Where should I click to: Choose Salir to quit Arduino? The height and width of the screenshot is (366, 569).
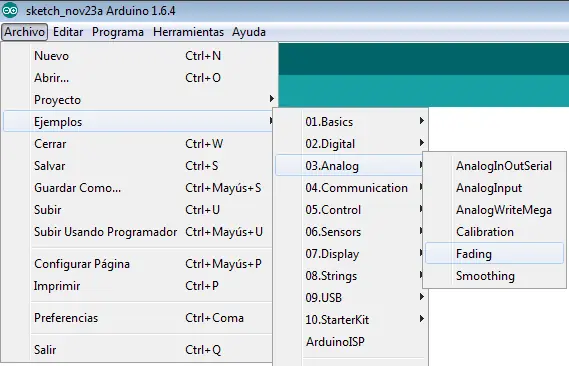point(138,350)
